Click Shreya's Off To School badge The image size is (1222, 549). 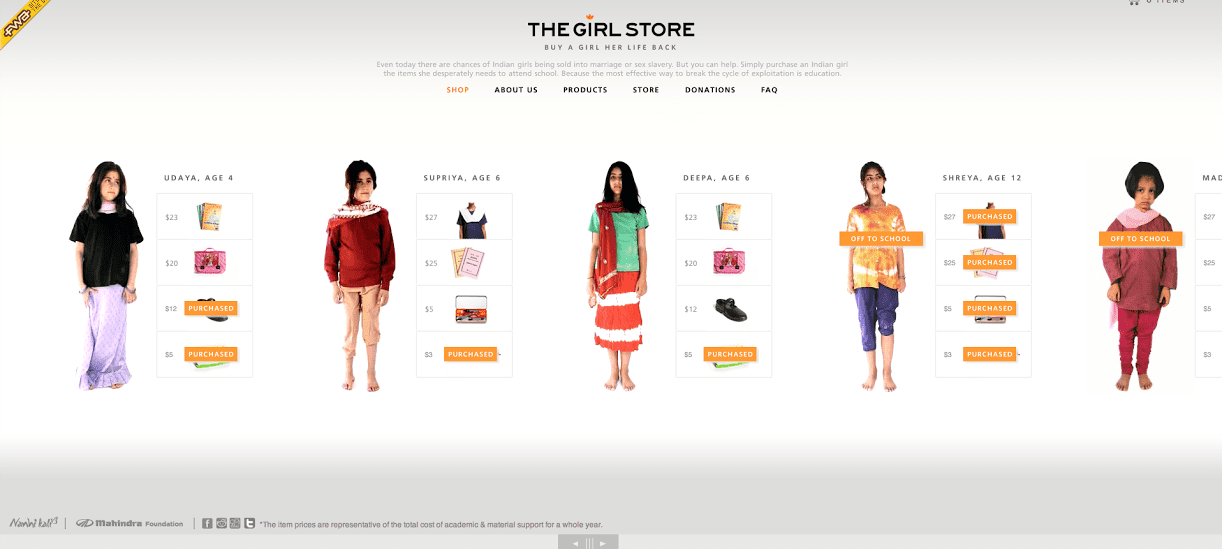point(881,239)
